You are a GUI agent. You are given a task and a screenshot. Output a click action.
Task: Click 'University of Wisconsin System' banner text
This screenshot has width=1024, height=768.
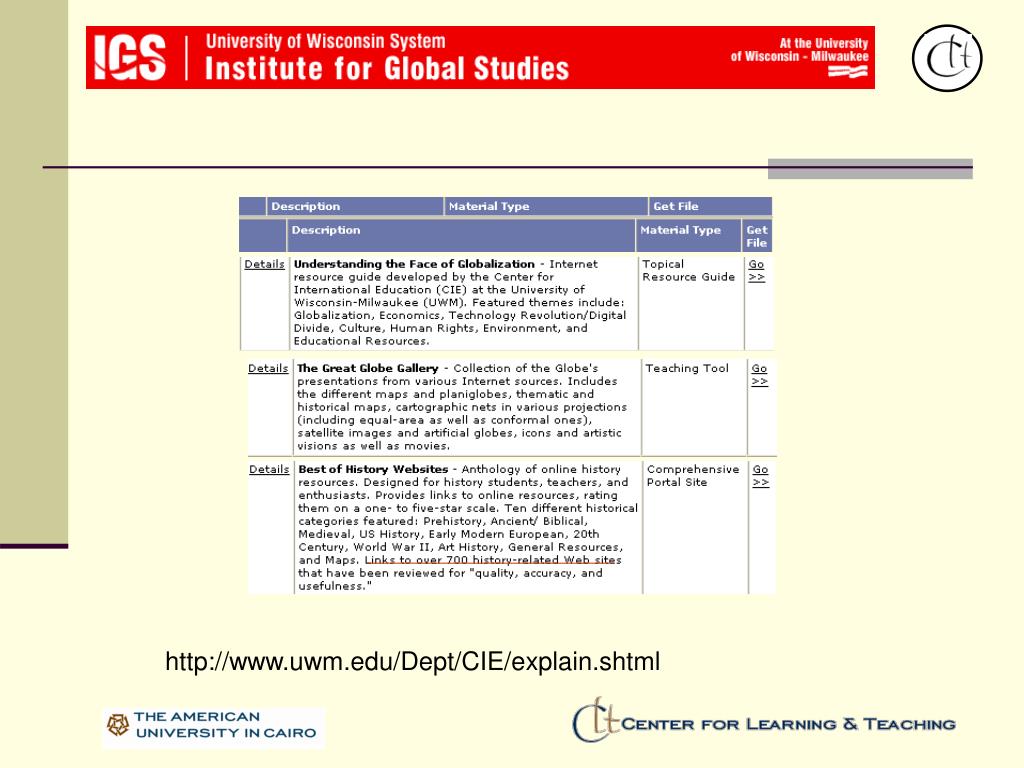pyautogui.click(x=325, y=42)
